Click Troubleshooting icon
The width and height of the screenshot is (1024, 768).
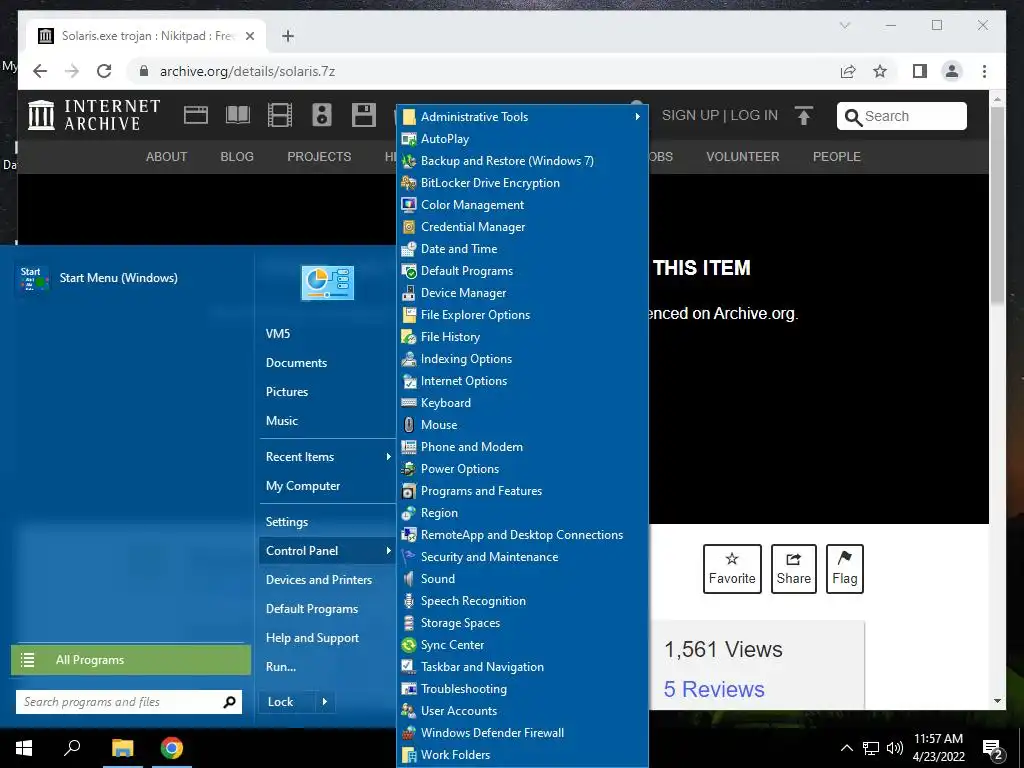409,689
